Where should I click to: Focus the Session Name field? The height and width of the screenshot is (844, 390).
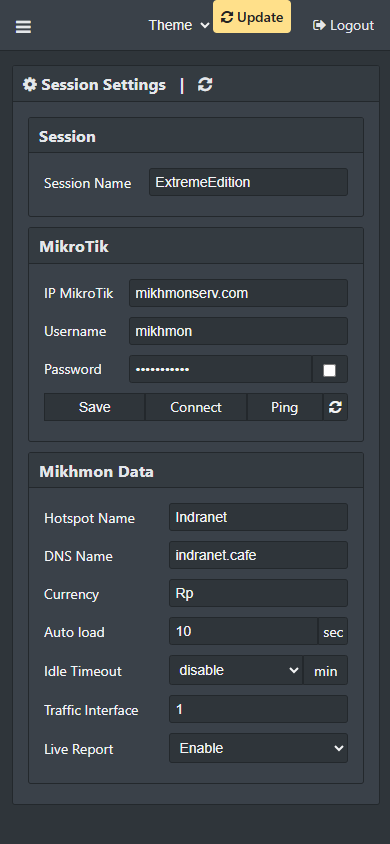(249, 182)
